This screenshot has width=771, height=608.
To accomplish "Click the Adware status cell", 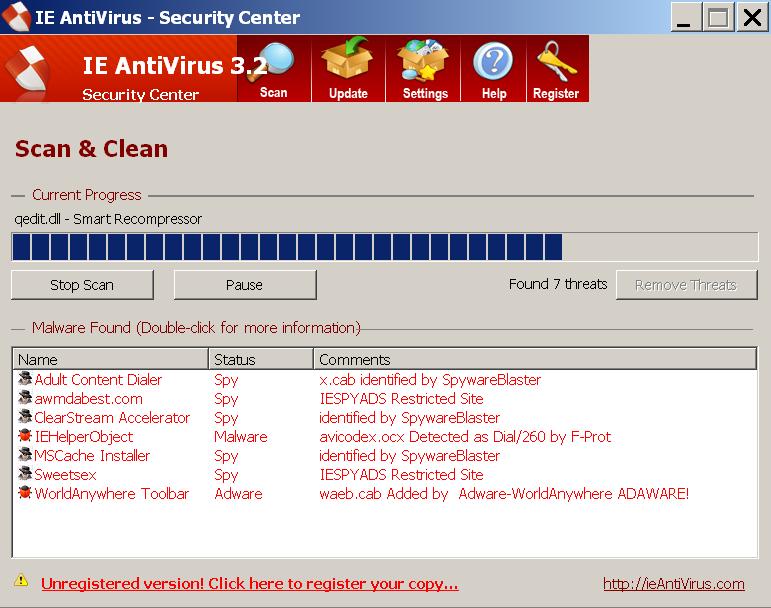I will [238, 493].
